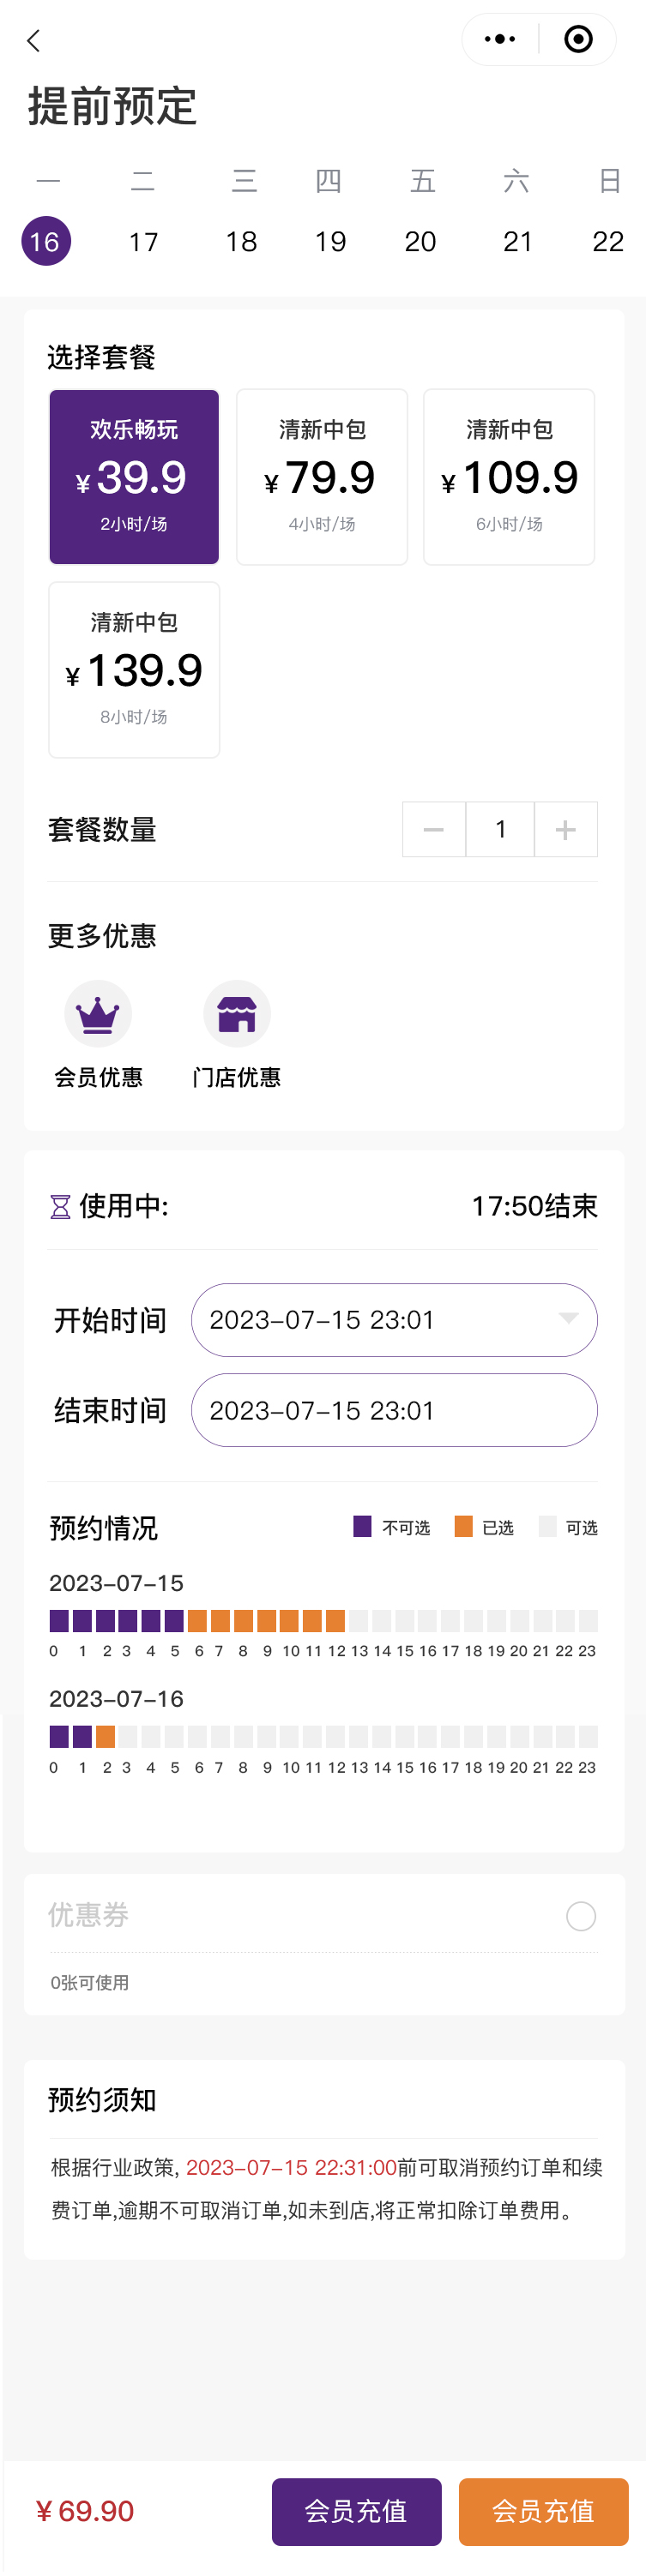Image resolution: width=646 pixels, height=2576 pixels.
Task: Increase package quantity with plus button
Action: [566, 829]
